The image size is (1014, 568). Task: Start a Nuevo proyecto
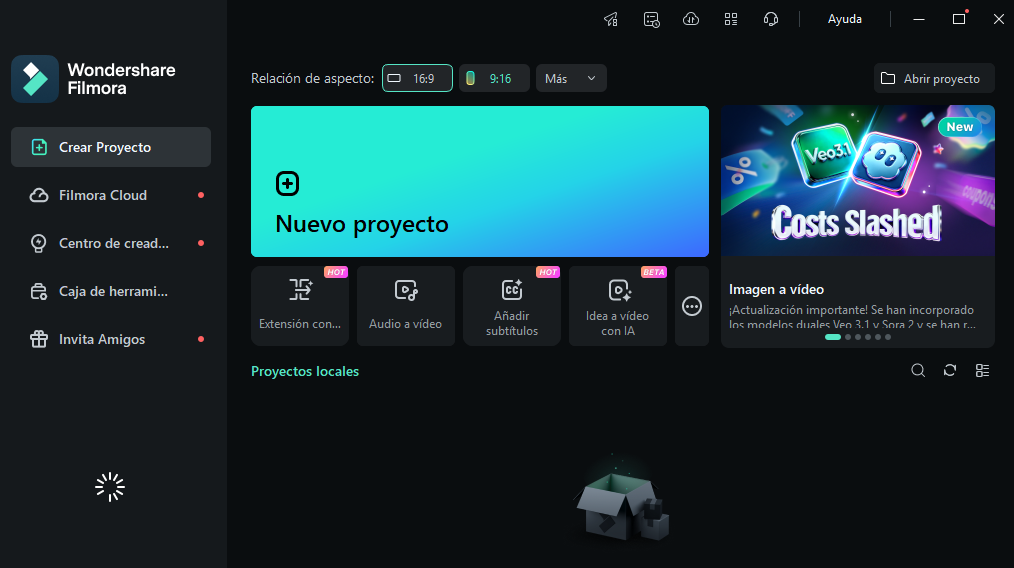coord(479,182)
